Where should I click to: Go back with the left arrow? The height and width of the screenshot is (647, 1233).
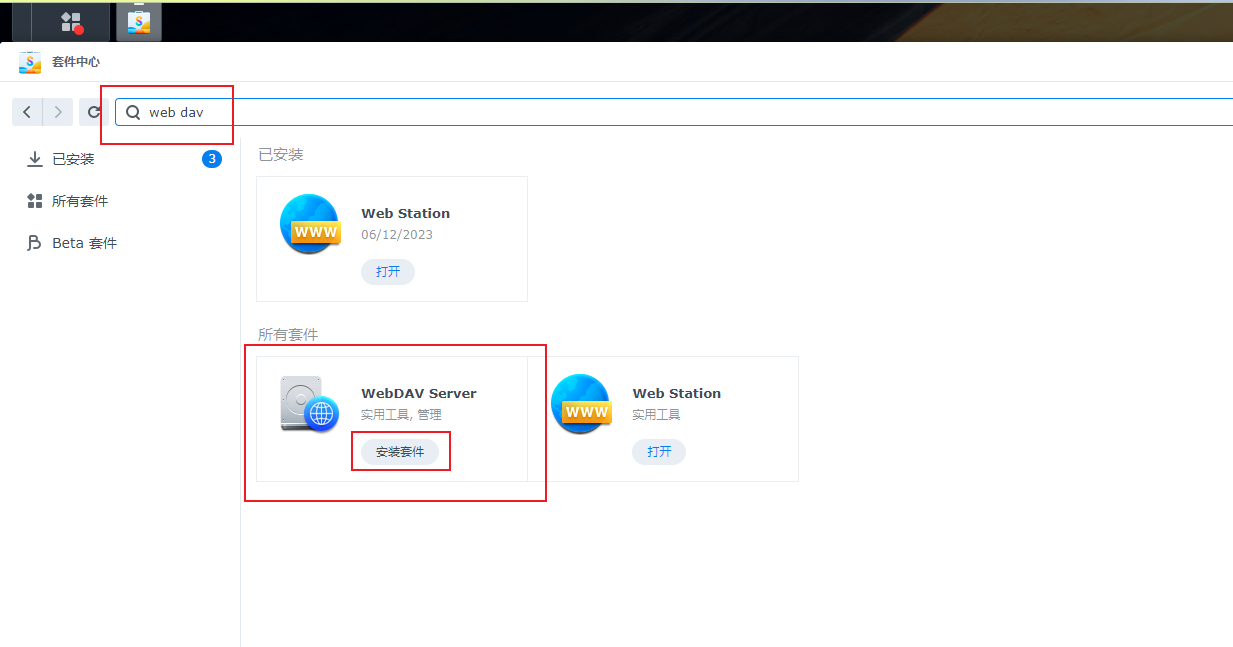coord(27,112)
